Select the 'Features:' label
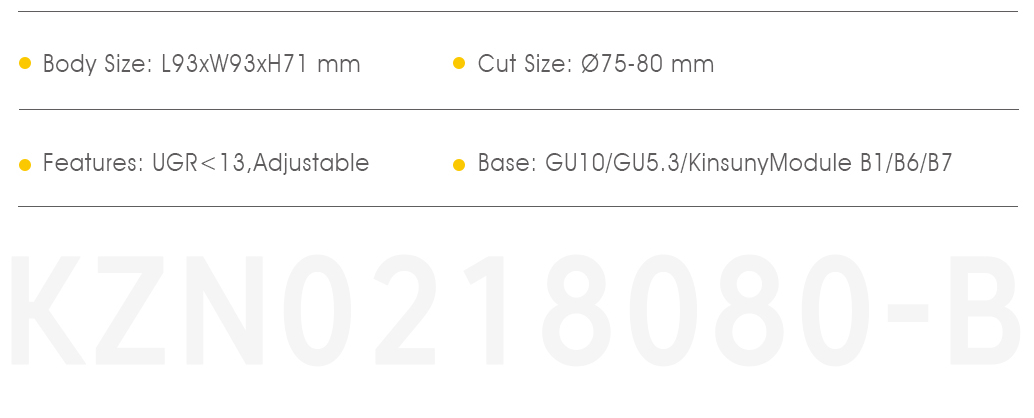This screenshot has height=418, width=1034. point(94,162)
